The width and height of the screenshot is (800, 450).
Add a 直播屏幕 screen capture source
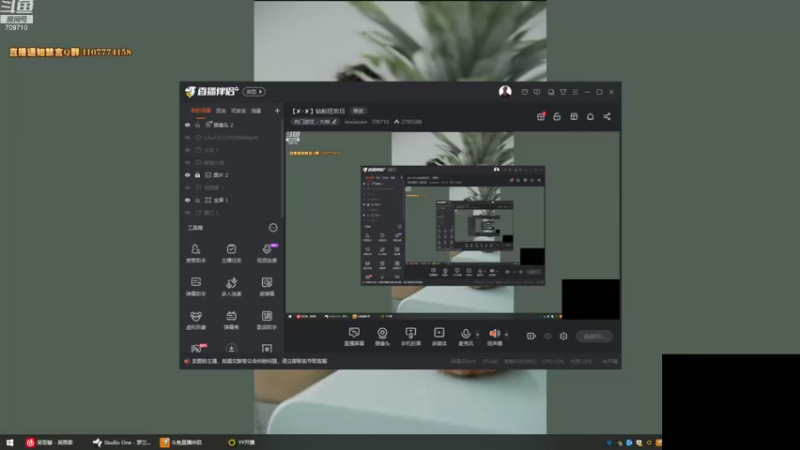tap(354, 337)
